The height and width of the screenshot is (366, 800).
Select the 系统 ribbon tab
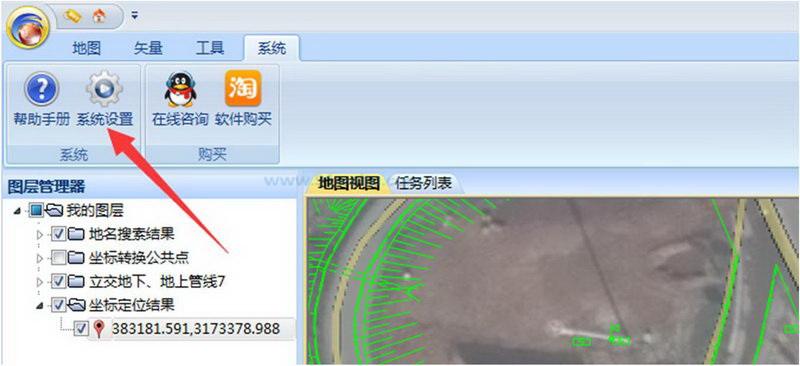point(271,48)
